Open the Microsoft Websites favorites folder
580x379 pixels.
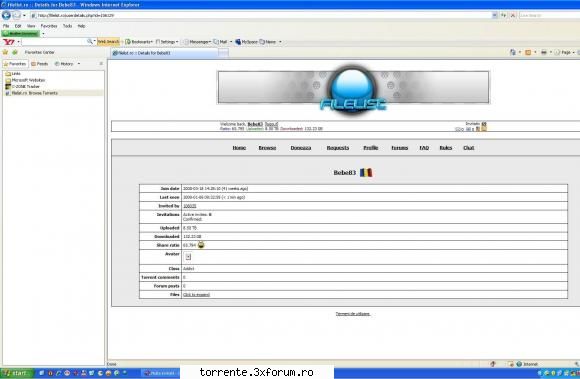(x=25, y=80)
